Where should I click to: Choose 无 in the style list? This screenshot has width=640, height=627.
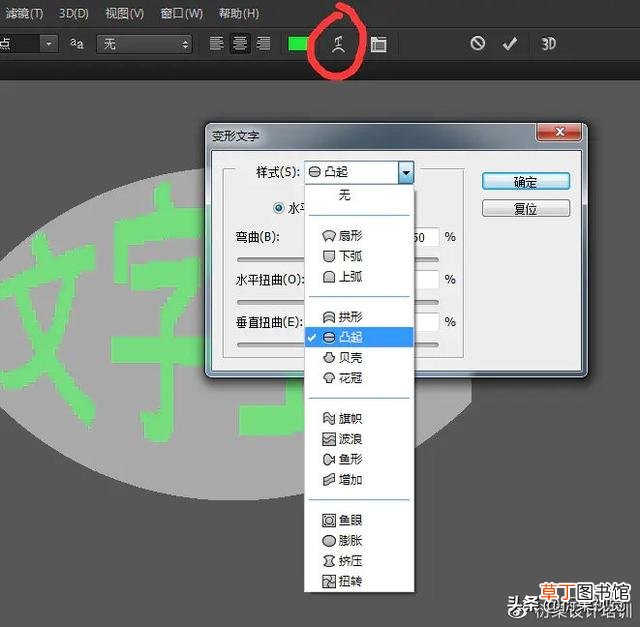[359, 195]
